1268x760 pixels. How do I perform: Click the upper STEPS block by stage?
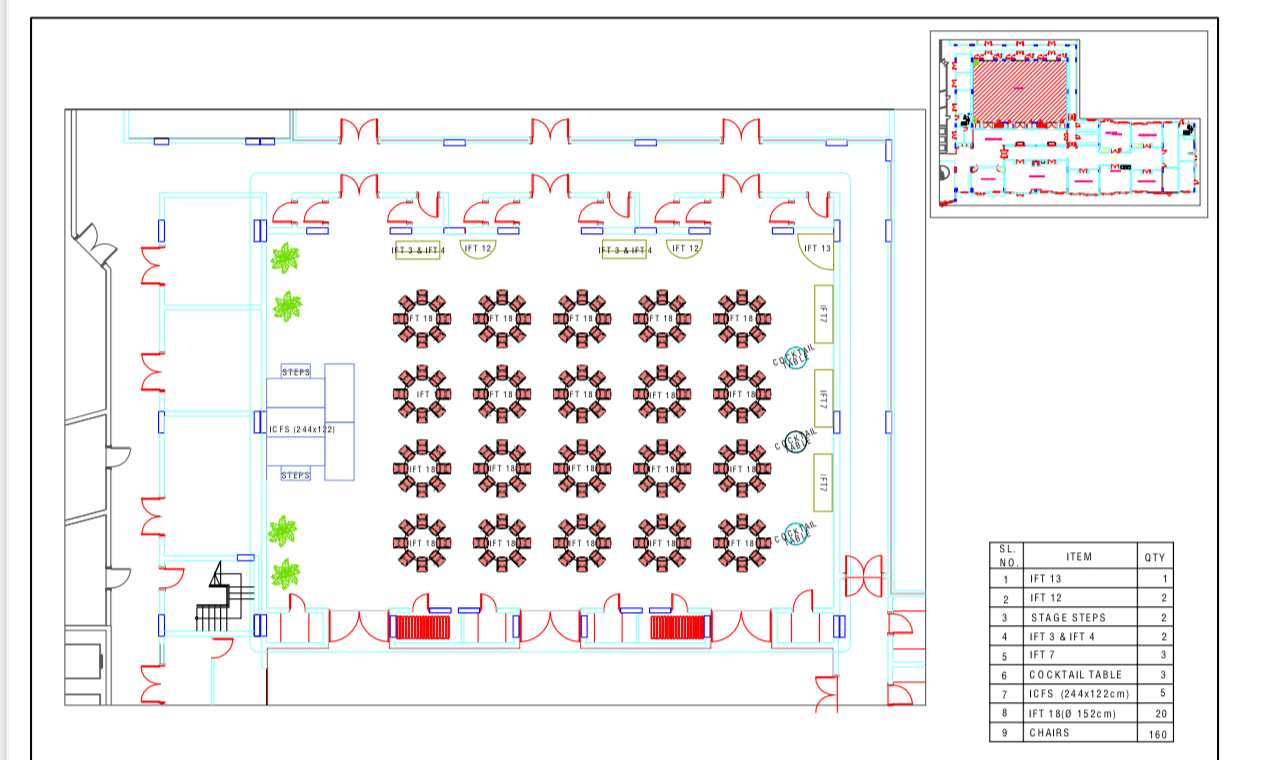296,372
